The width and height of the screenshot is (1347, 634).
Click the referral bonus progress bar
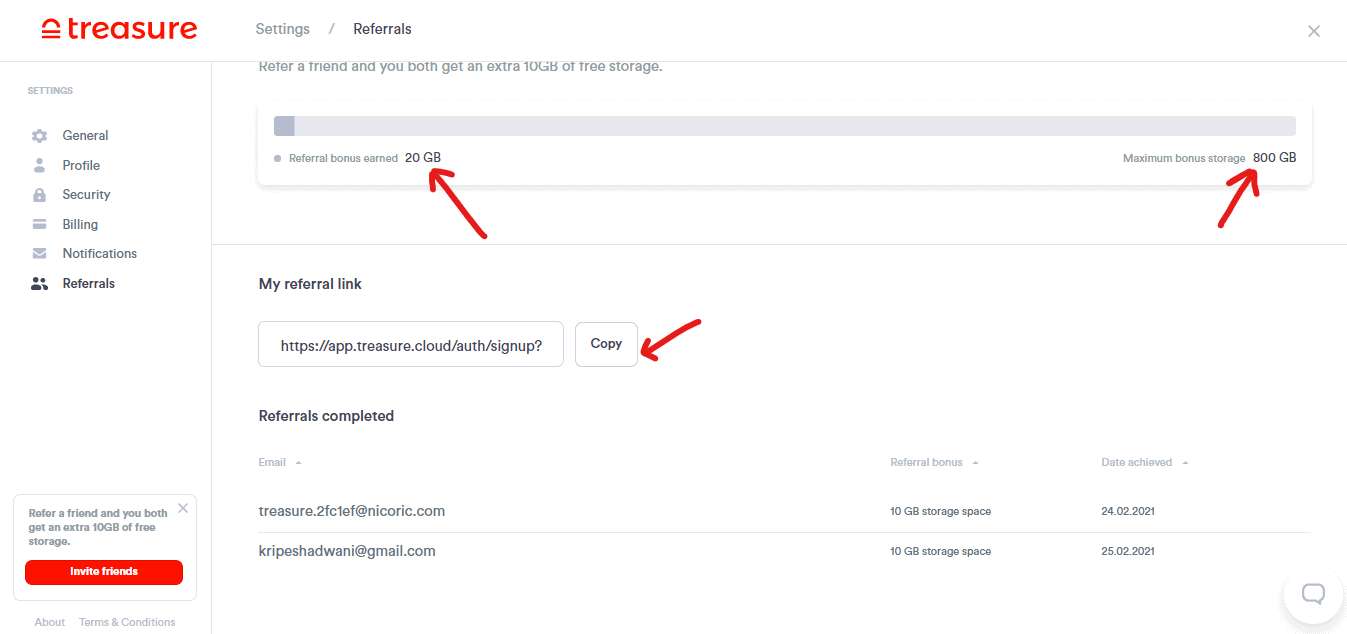784,126
